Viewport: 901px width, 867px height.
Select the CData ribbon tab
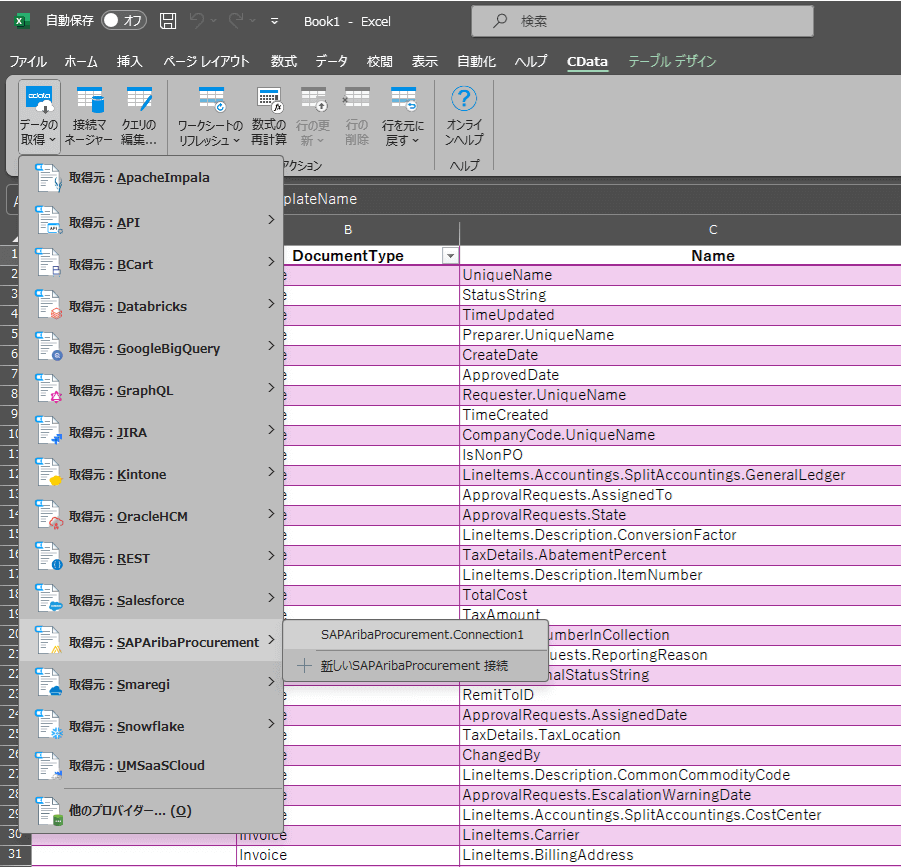point(587,61)
